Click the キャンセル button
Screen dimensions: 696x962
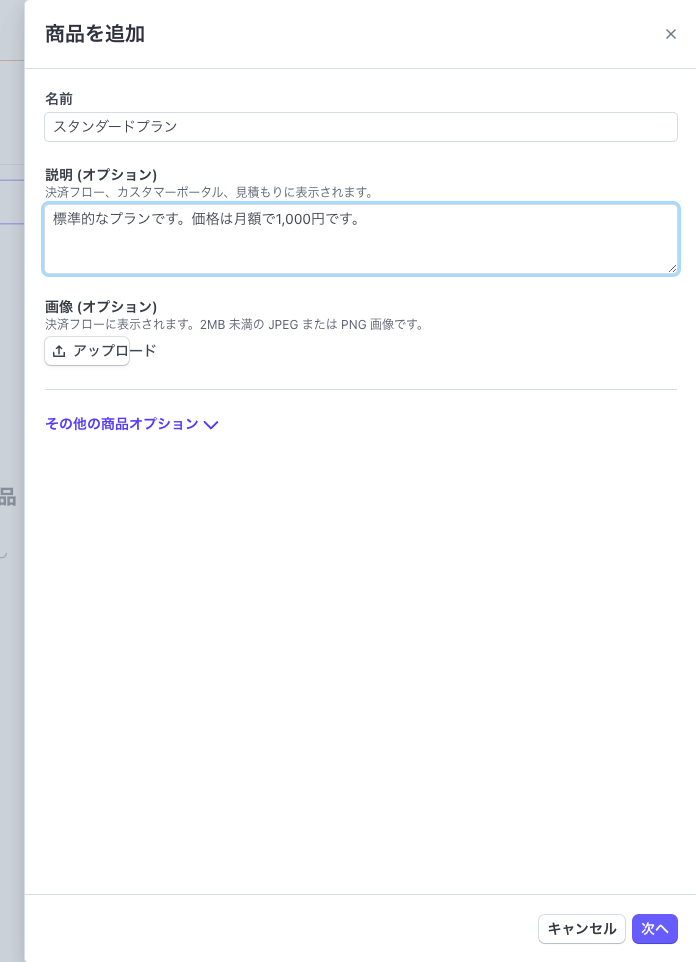pos(582,929)
